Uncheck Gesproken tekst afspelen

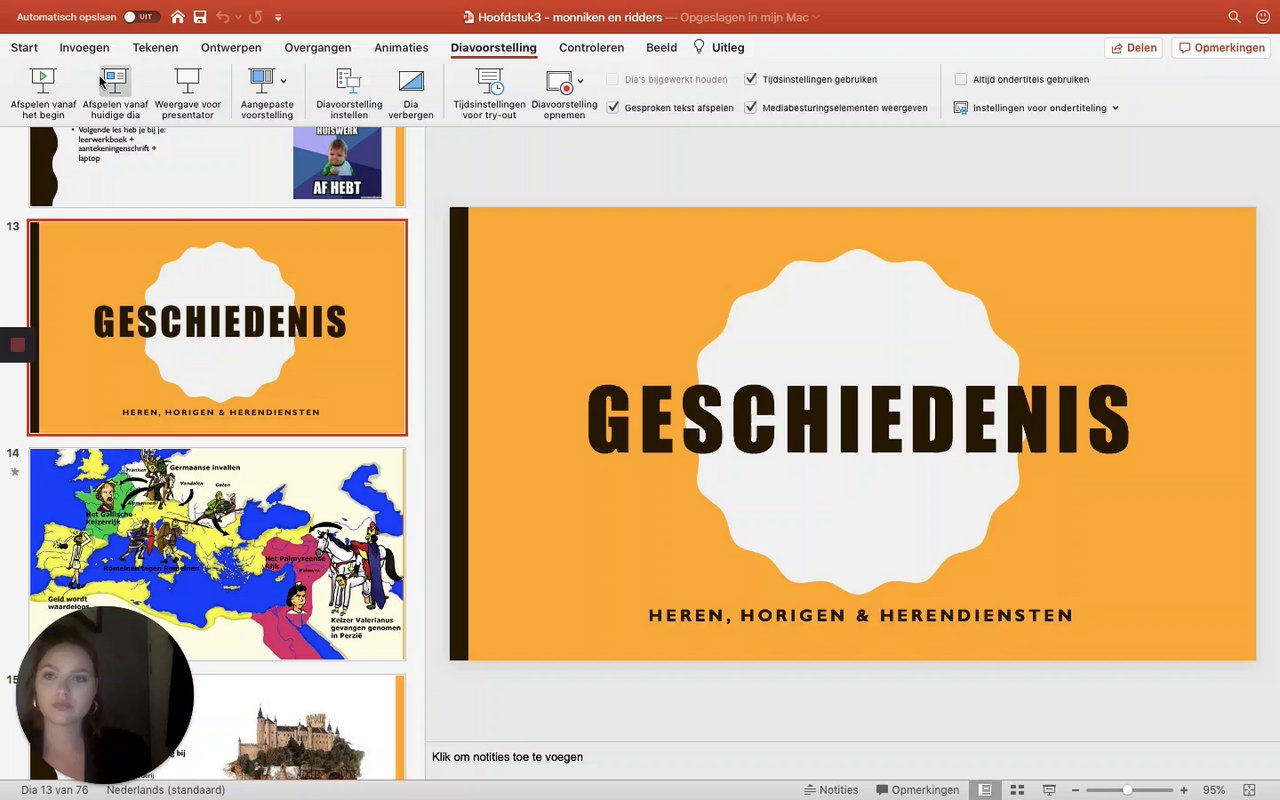click(613, 107)
